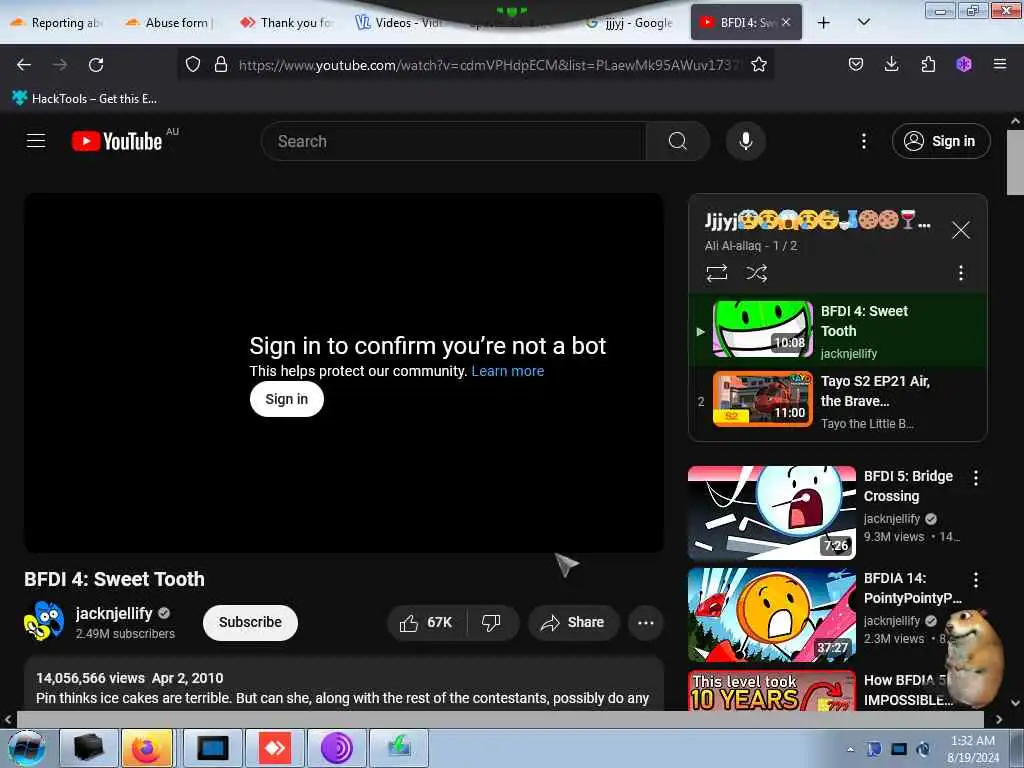
Task: Show hidden system tray icons arrow
Action: 850,748
